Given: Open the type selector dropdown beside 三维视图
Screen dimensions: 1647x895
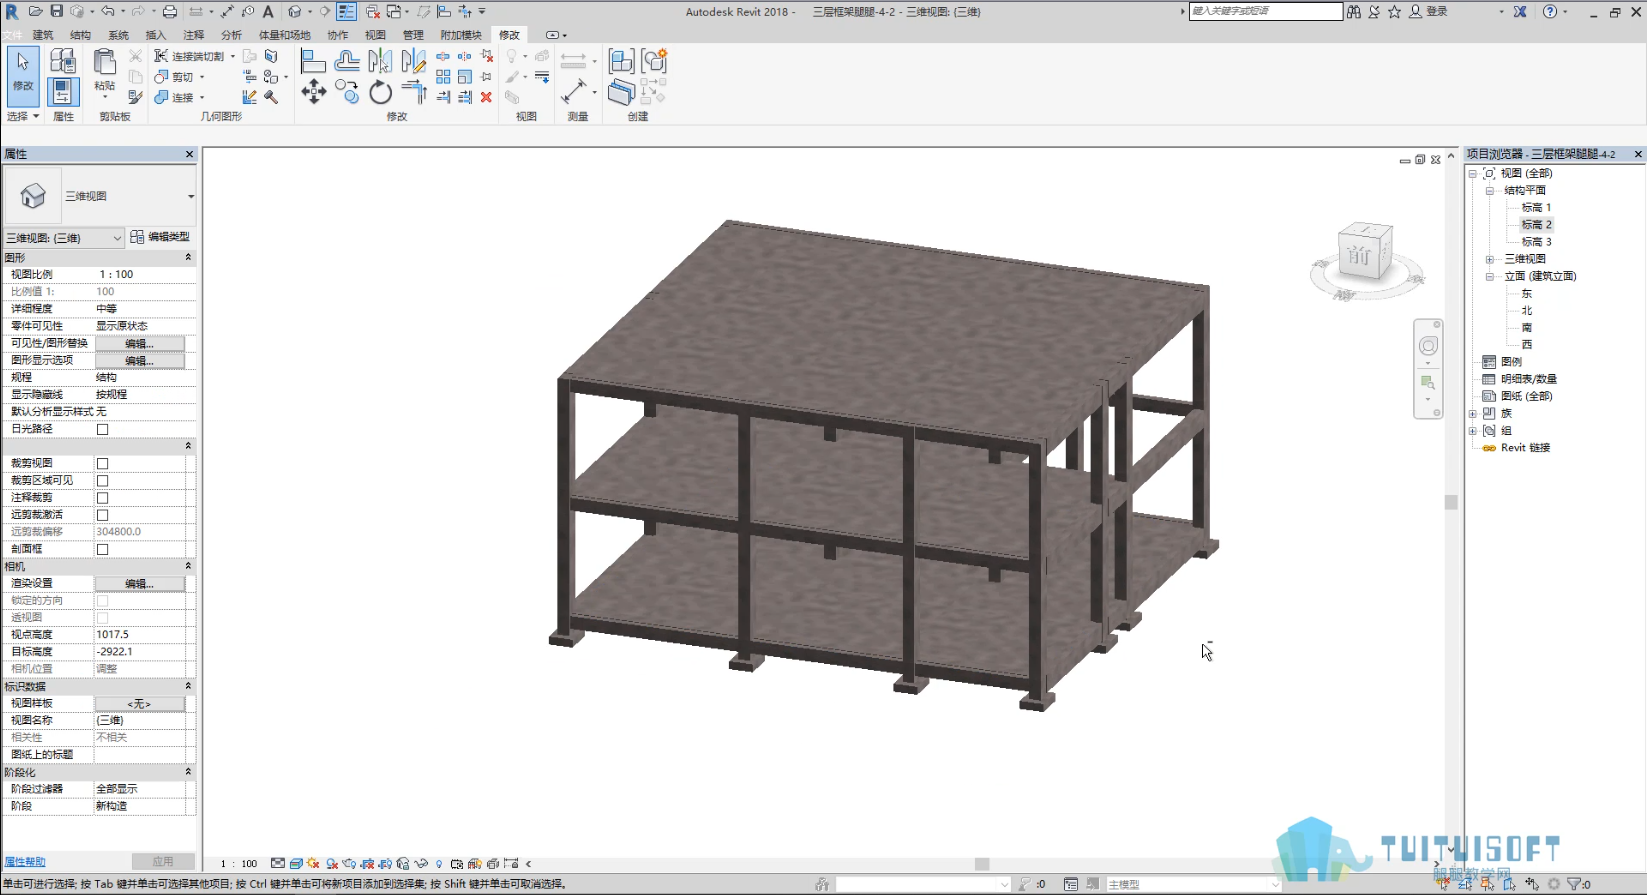Looking at the screenshot, I should point(190,196).
